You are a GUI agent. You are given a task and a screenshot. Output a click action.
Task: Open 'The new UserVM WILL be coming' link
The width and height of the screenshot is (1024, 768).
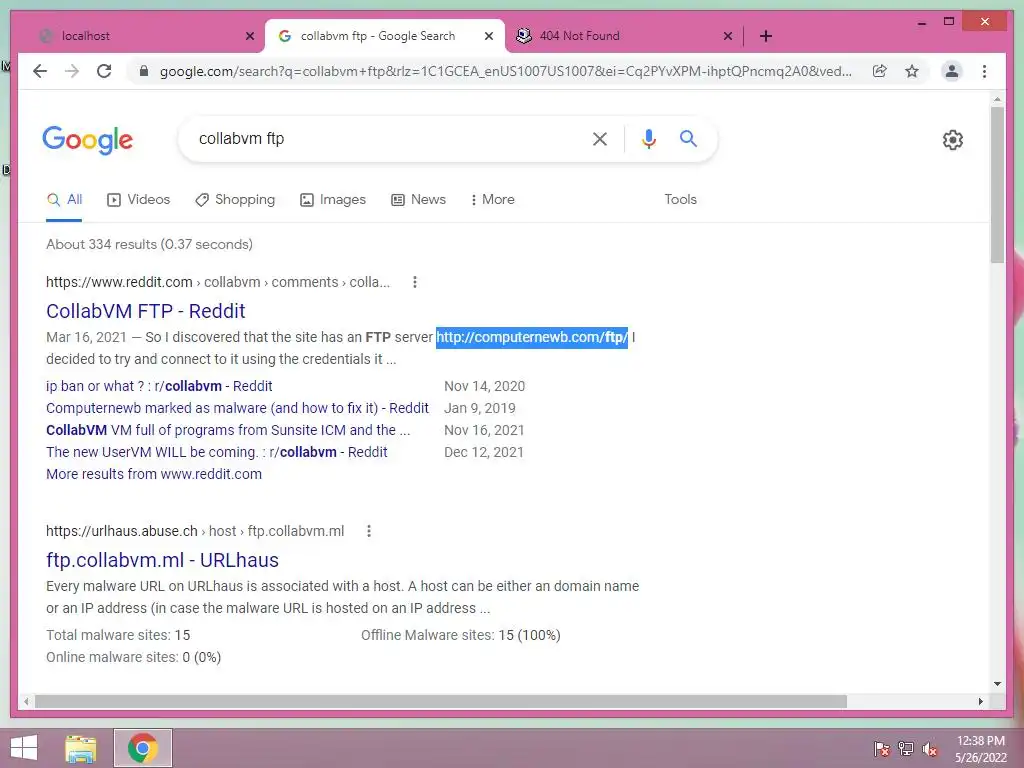[216, 453]
